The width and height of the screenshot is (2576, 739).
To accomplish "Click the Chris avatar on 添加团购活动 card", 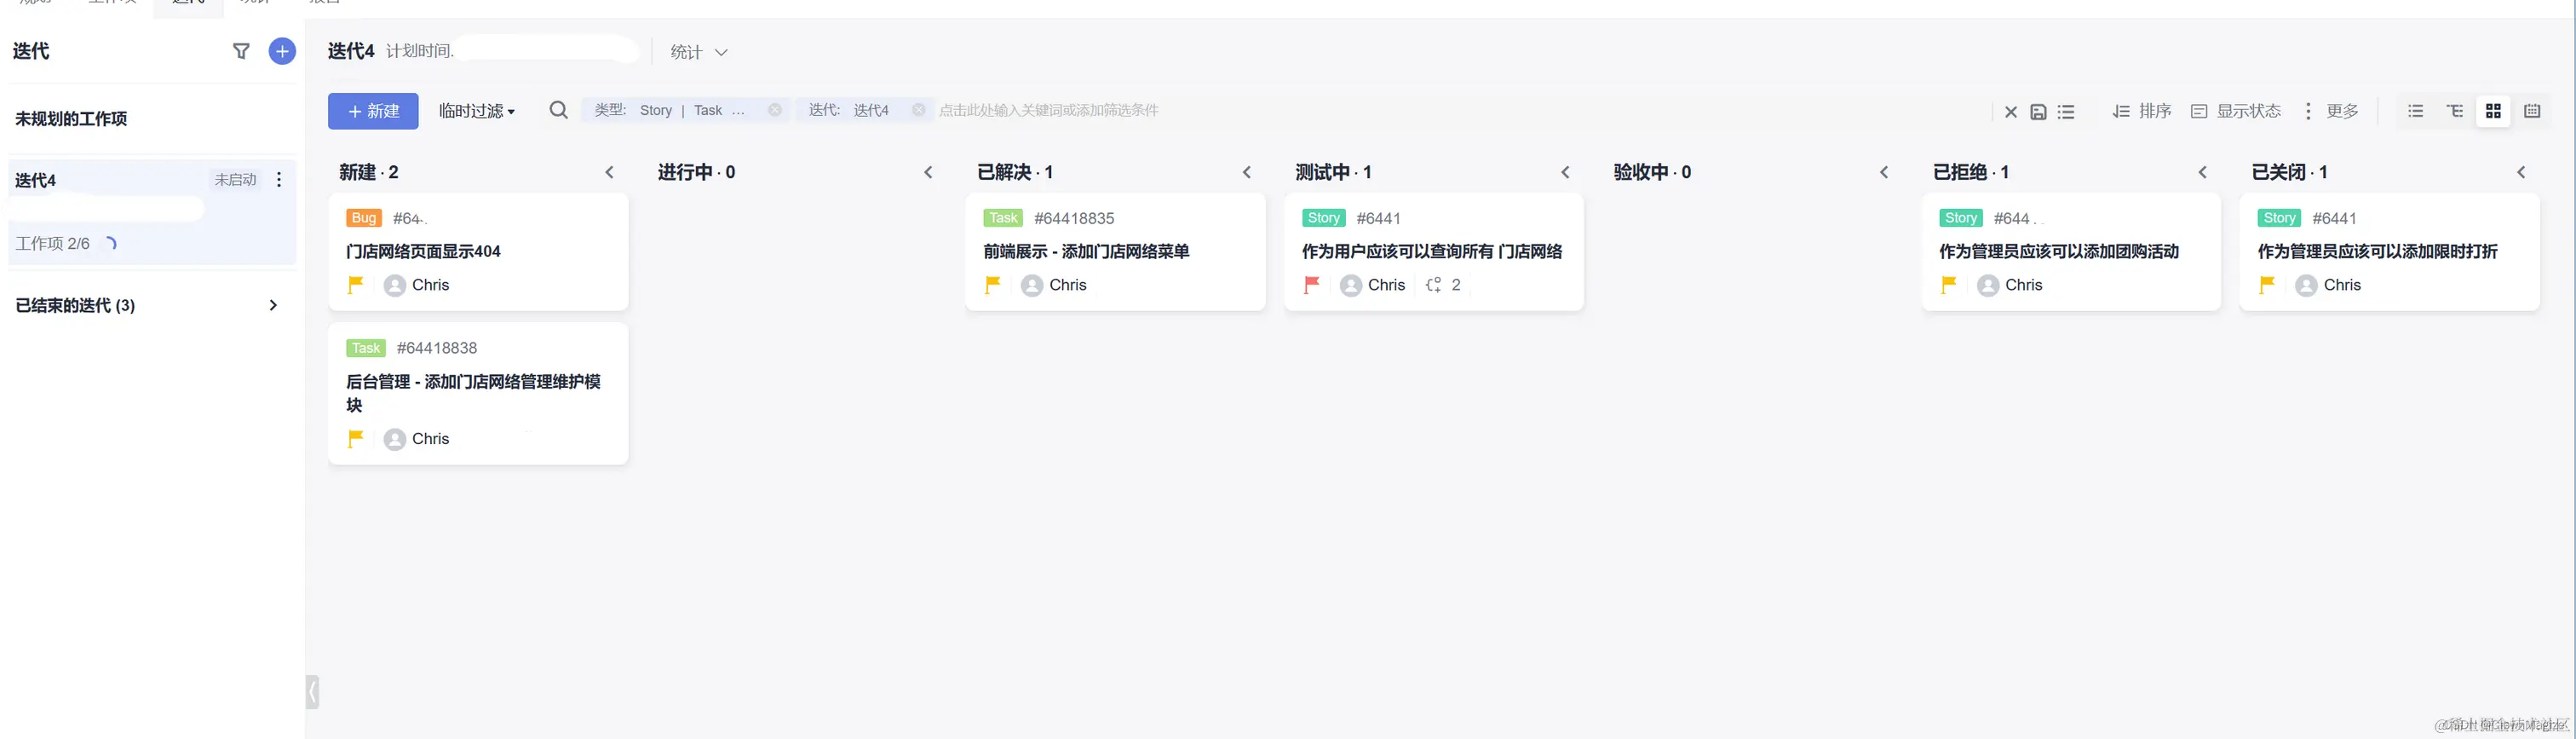I will click(x=1988, y=286).
